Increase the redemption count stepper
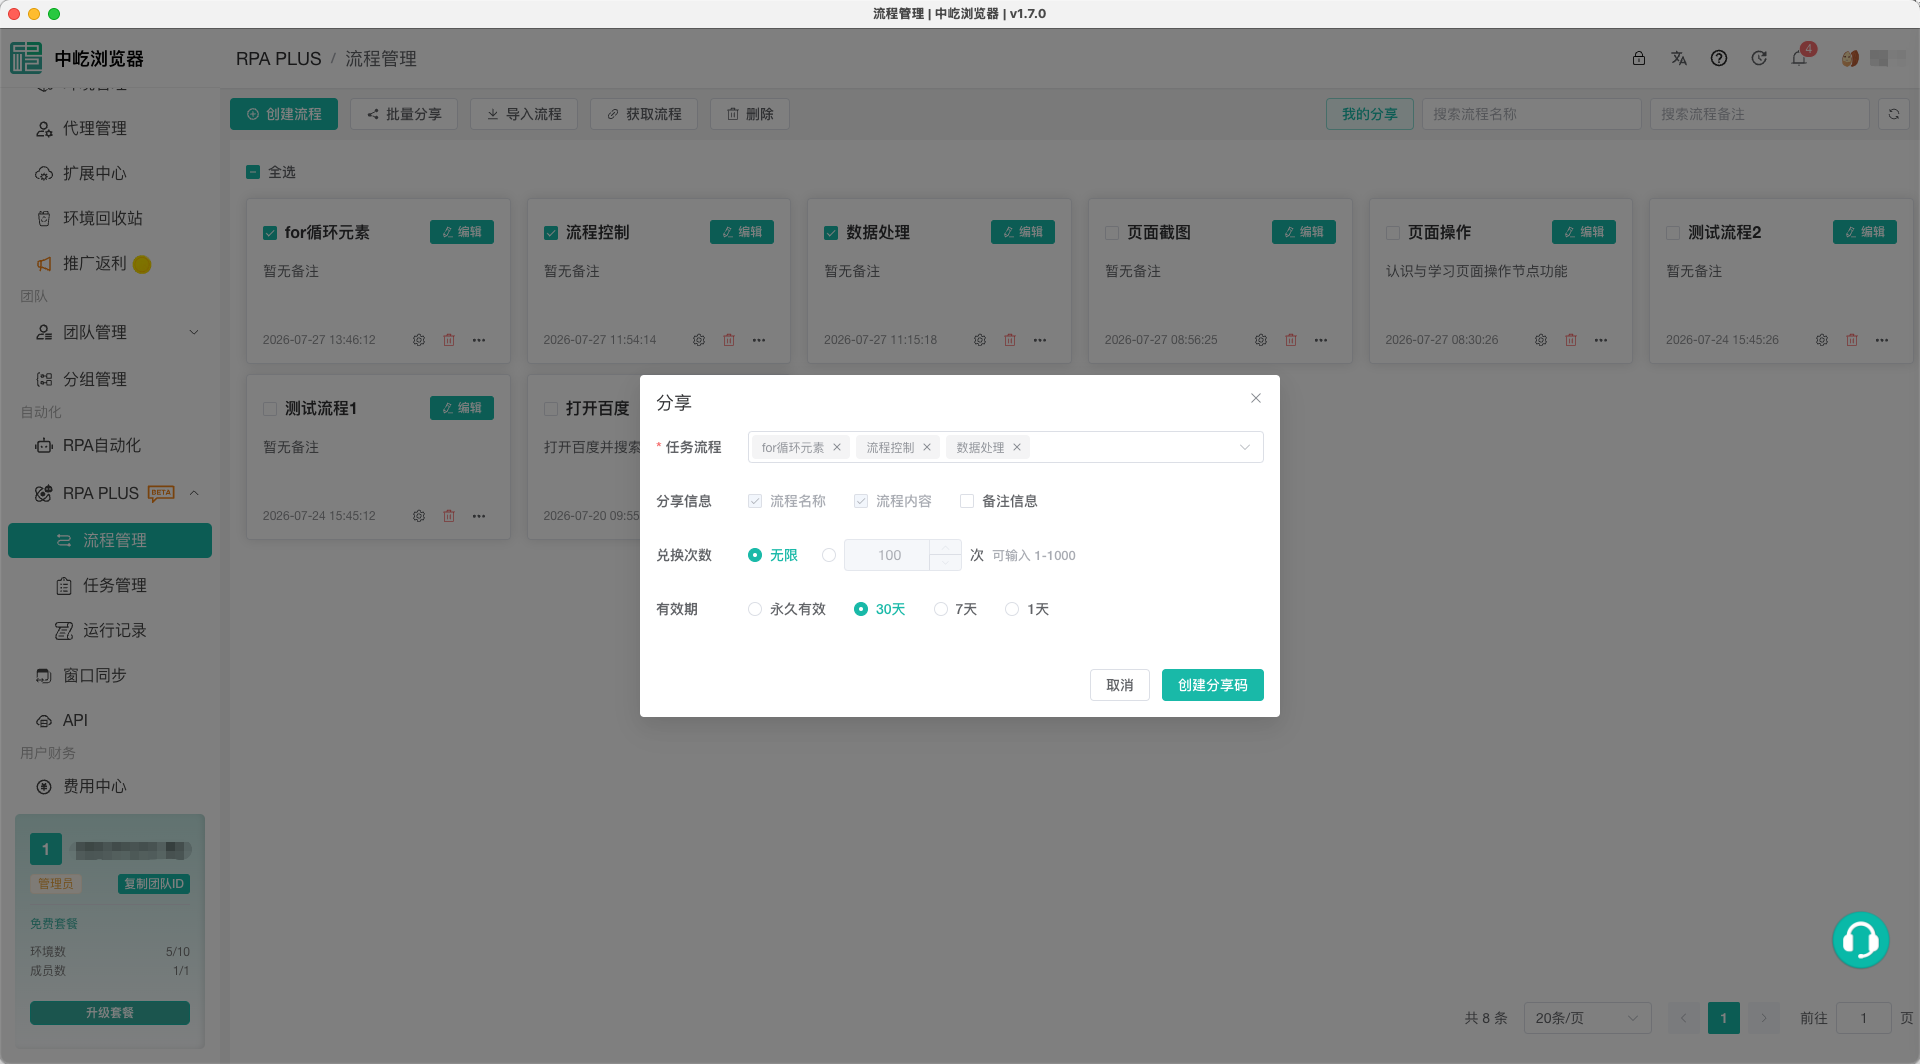Screen dimensions: 1920x1064 coord(945,547)
